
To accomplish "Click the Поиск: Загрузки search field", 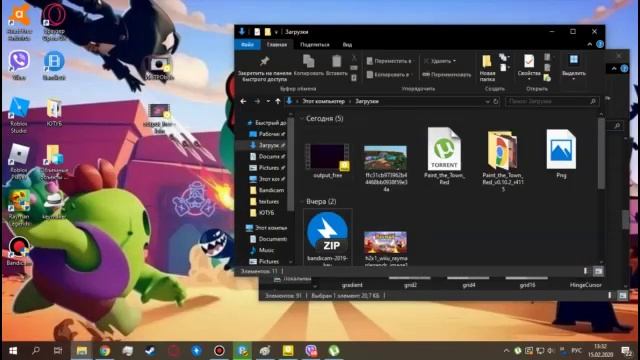I will (x=552, y=101).
